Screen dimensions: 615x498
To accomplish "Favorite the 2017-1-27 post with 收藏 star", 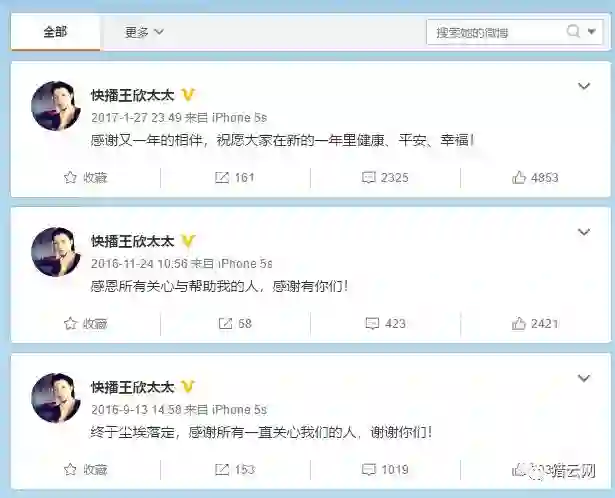I will pyautogui.click(x=86, y=178).
